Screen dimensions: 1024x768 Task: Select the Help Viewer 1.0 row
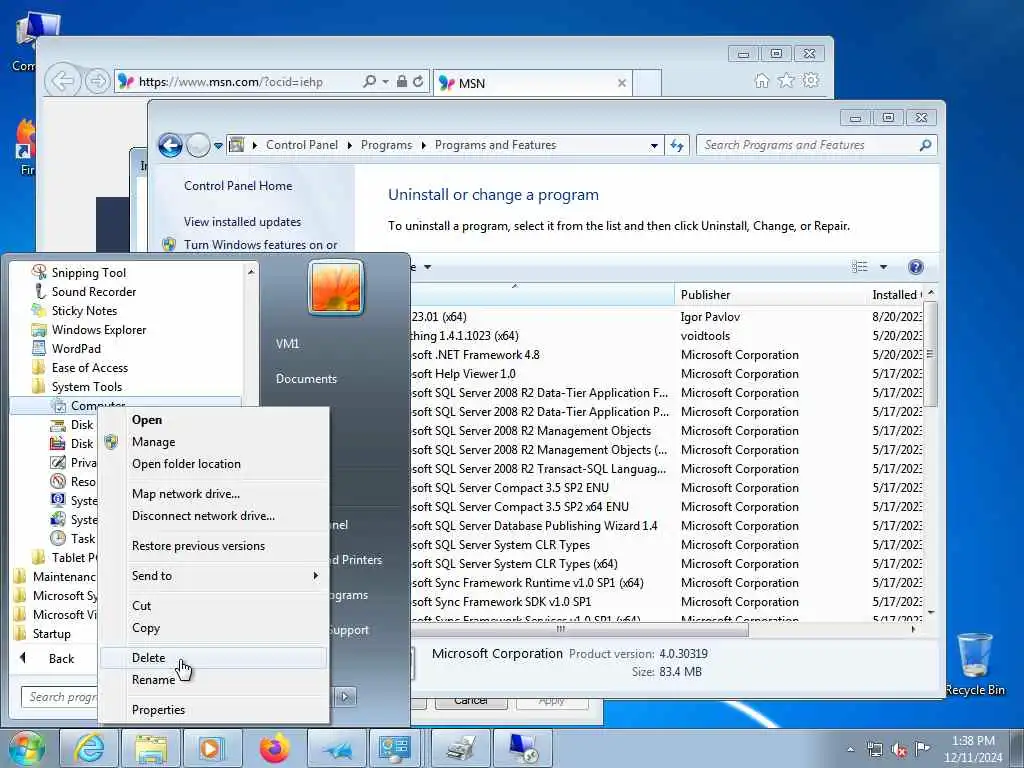point(666,374)
